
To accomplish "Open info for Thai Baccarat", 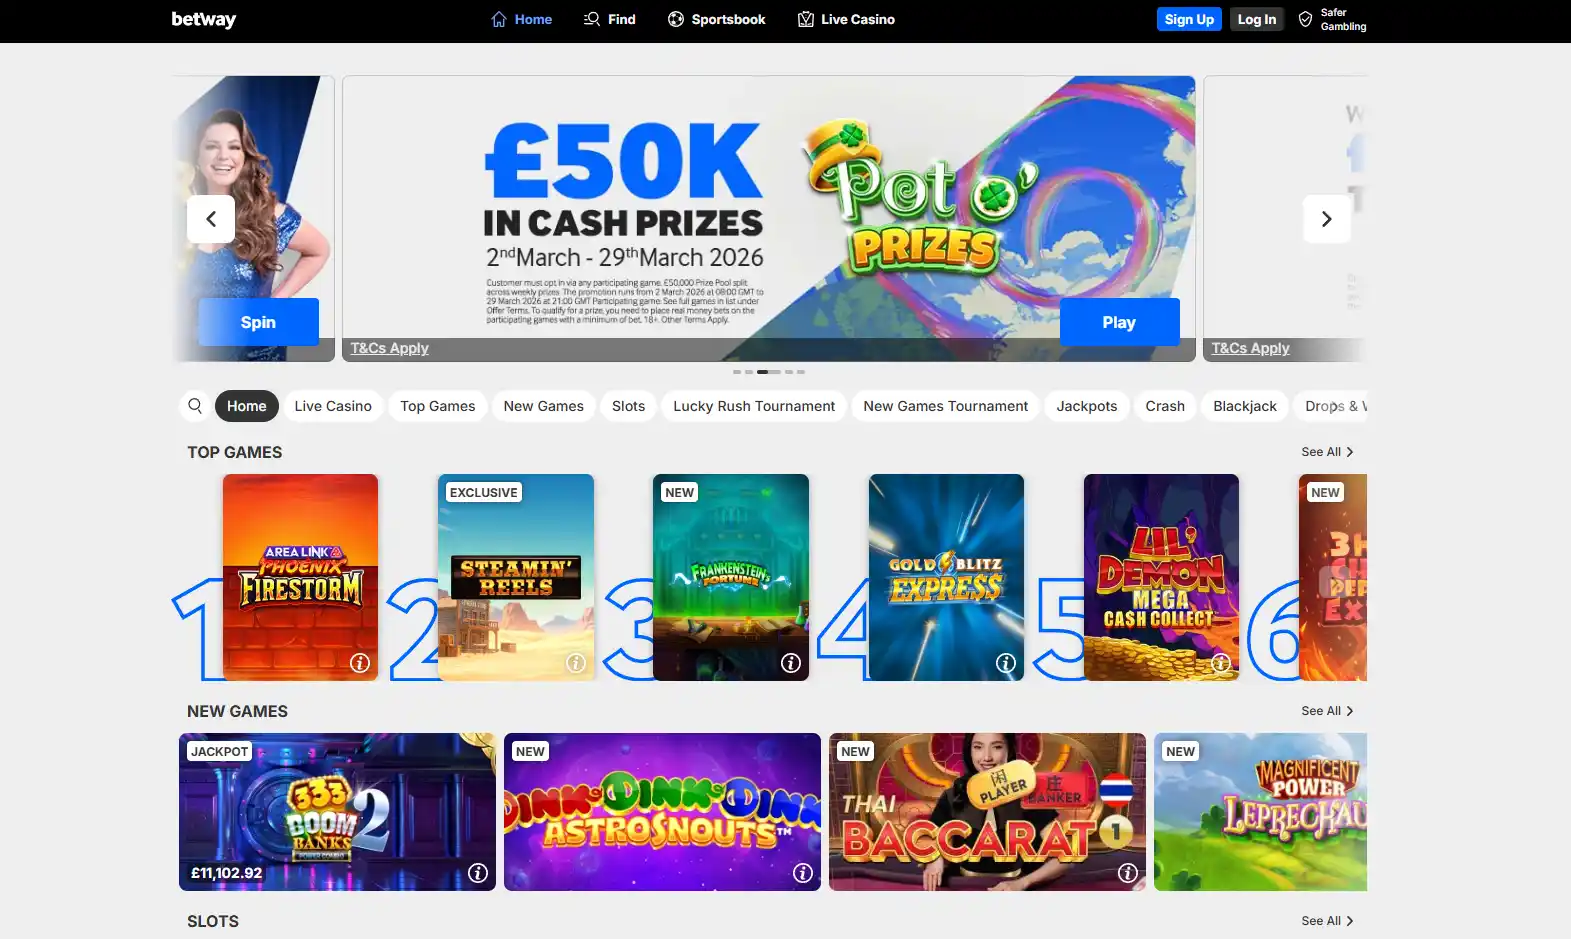I will pyautogui.click(x=1128, y=873).
